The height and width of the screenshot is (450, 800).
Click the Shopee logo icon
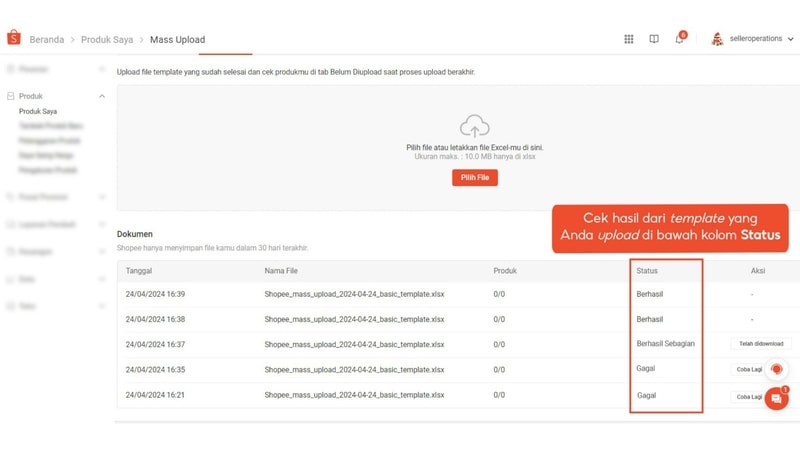coord(14,38)
